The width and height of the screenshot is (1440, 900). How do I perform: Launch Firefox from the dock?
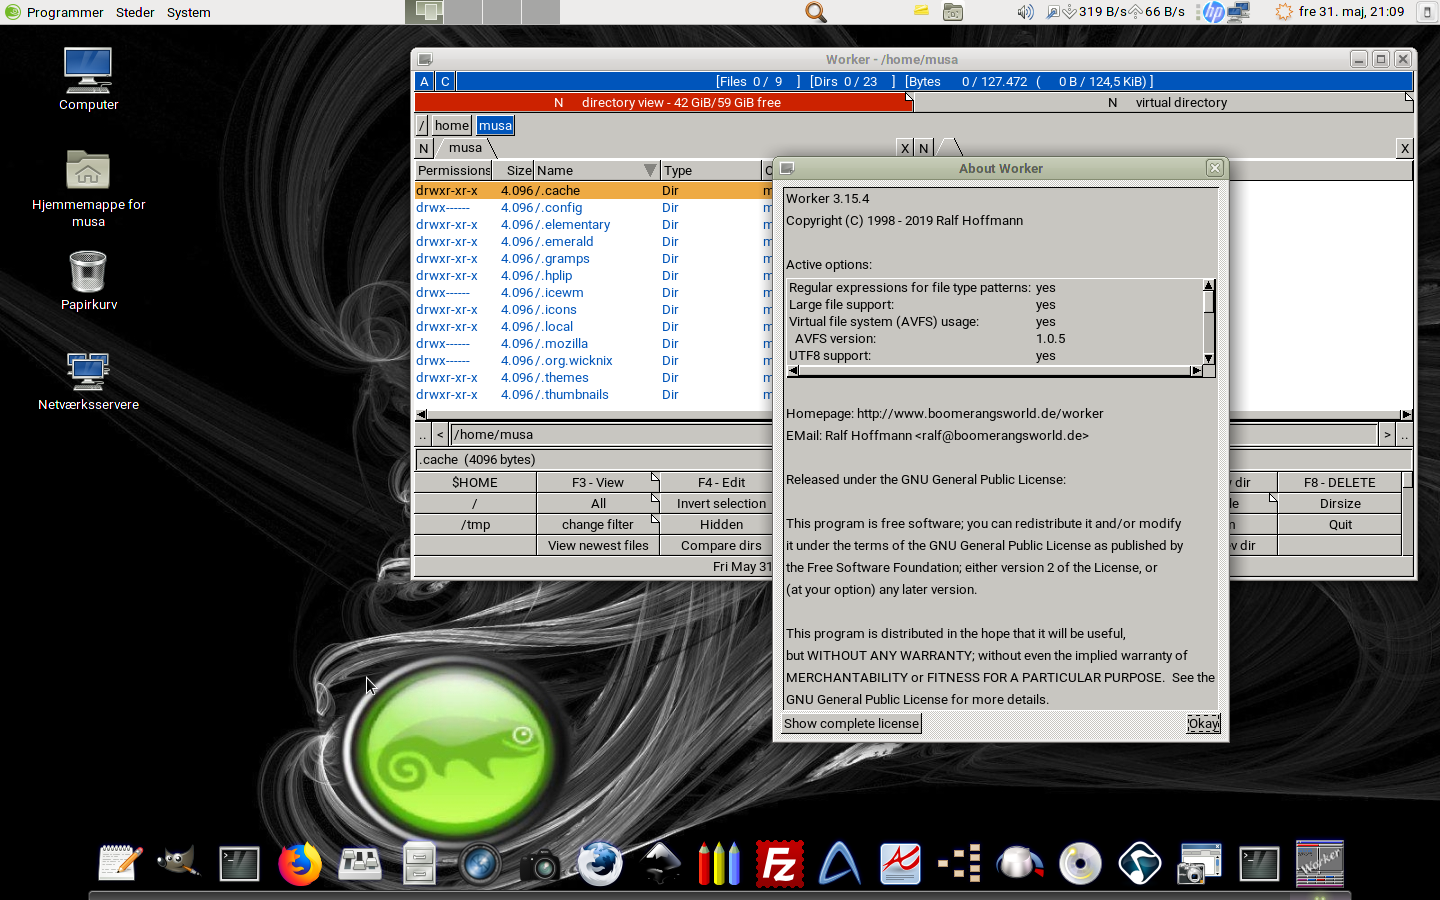[299, 864]
